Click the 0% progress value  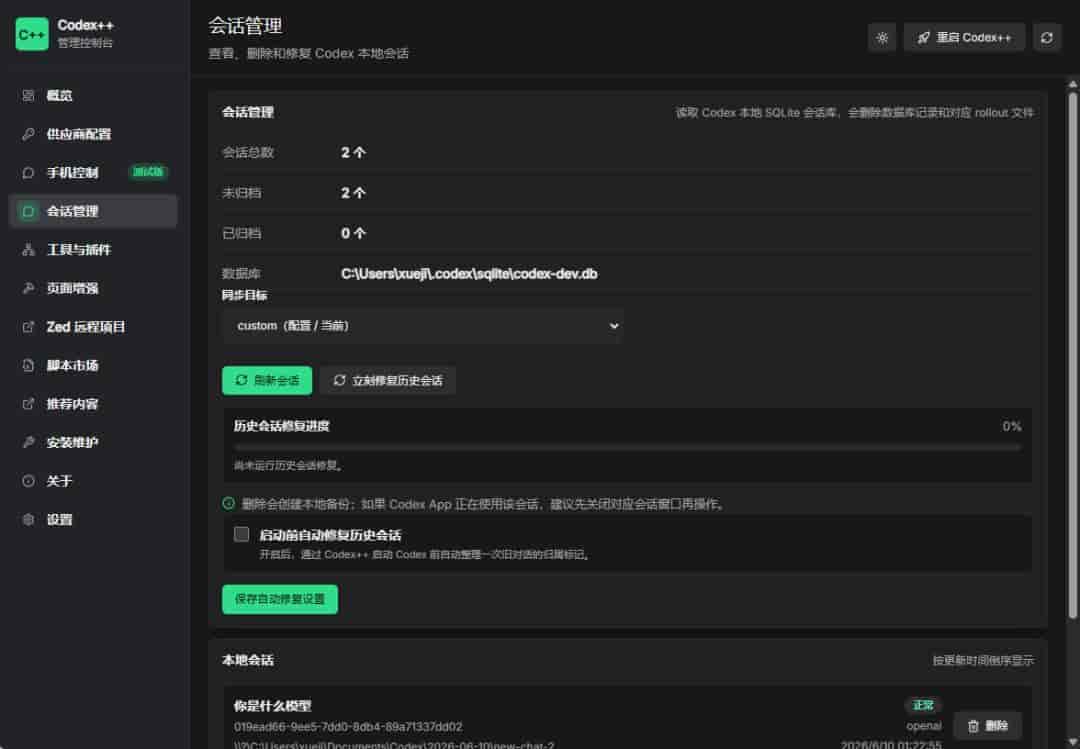(1012, 427)
